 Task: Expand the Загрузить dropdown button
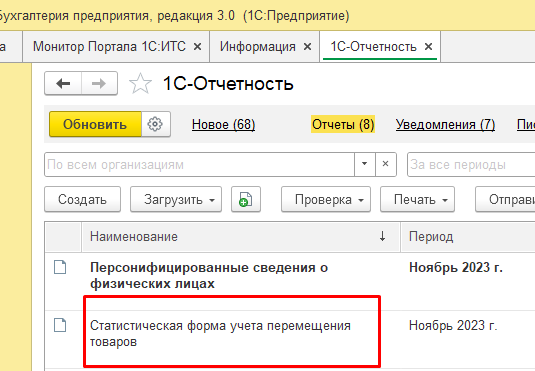(x=176, y=199)
